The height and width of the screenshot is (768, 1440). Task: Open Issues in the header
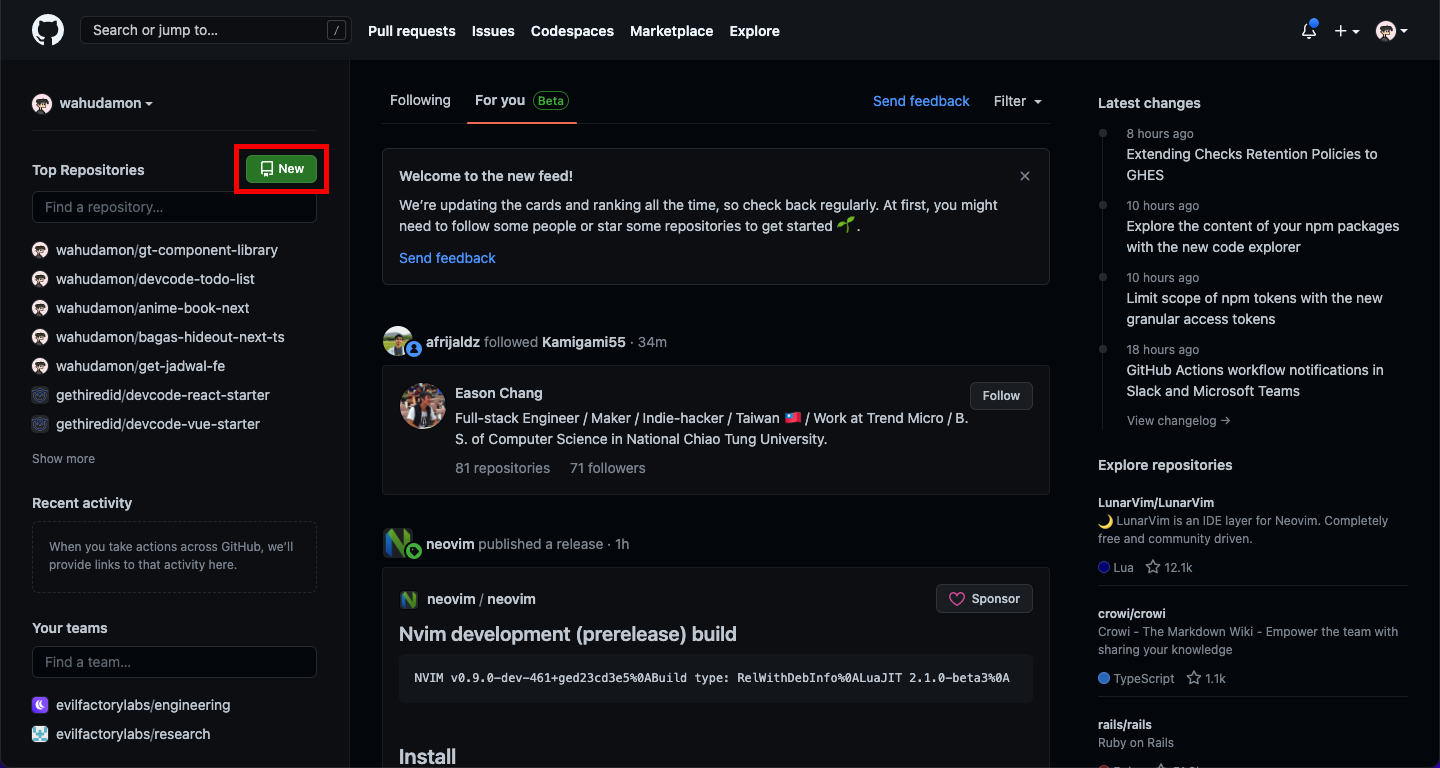tap(493, 31)
